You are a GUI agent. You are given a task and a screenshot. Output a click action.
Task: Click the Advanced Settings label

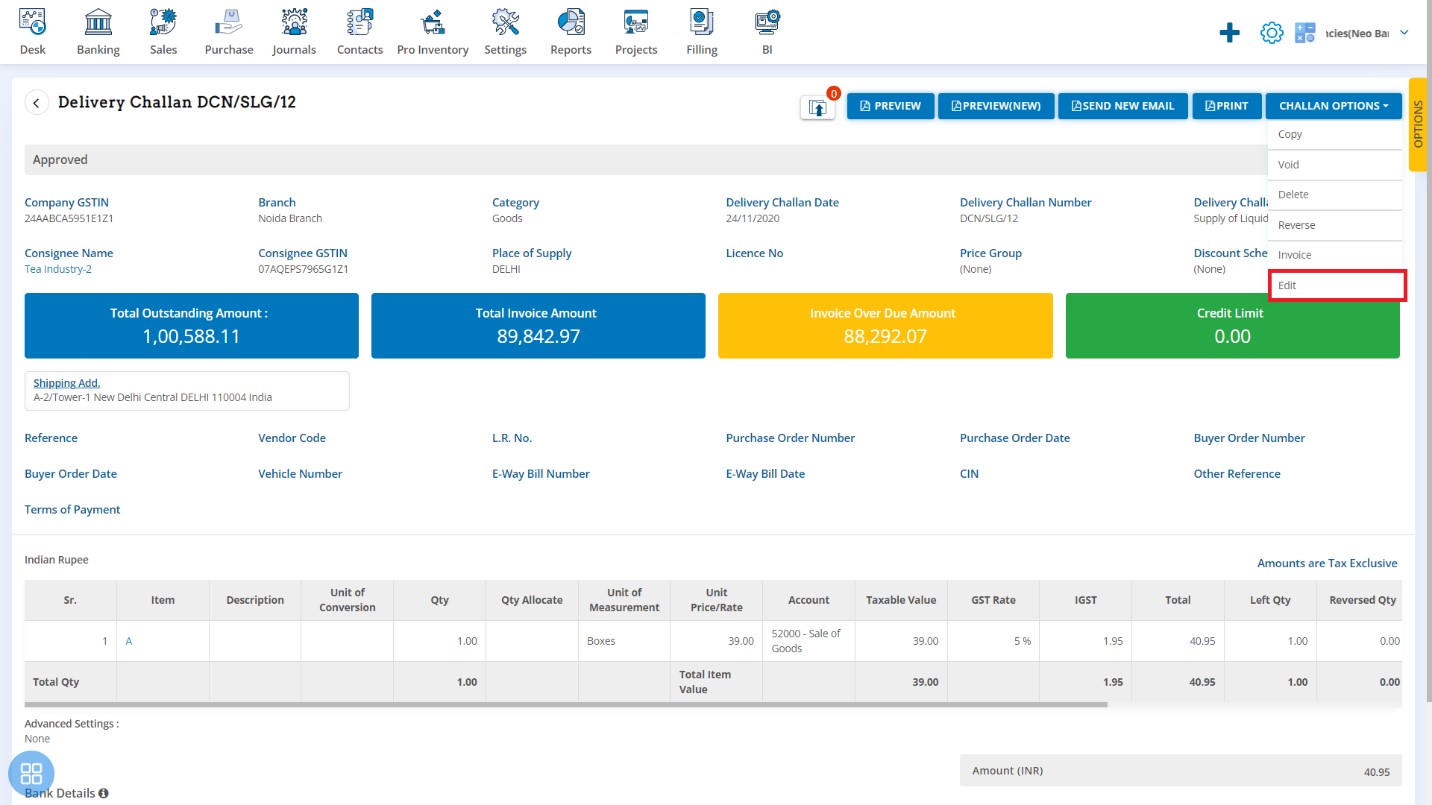coord(72,723)
